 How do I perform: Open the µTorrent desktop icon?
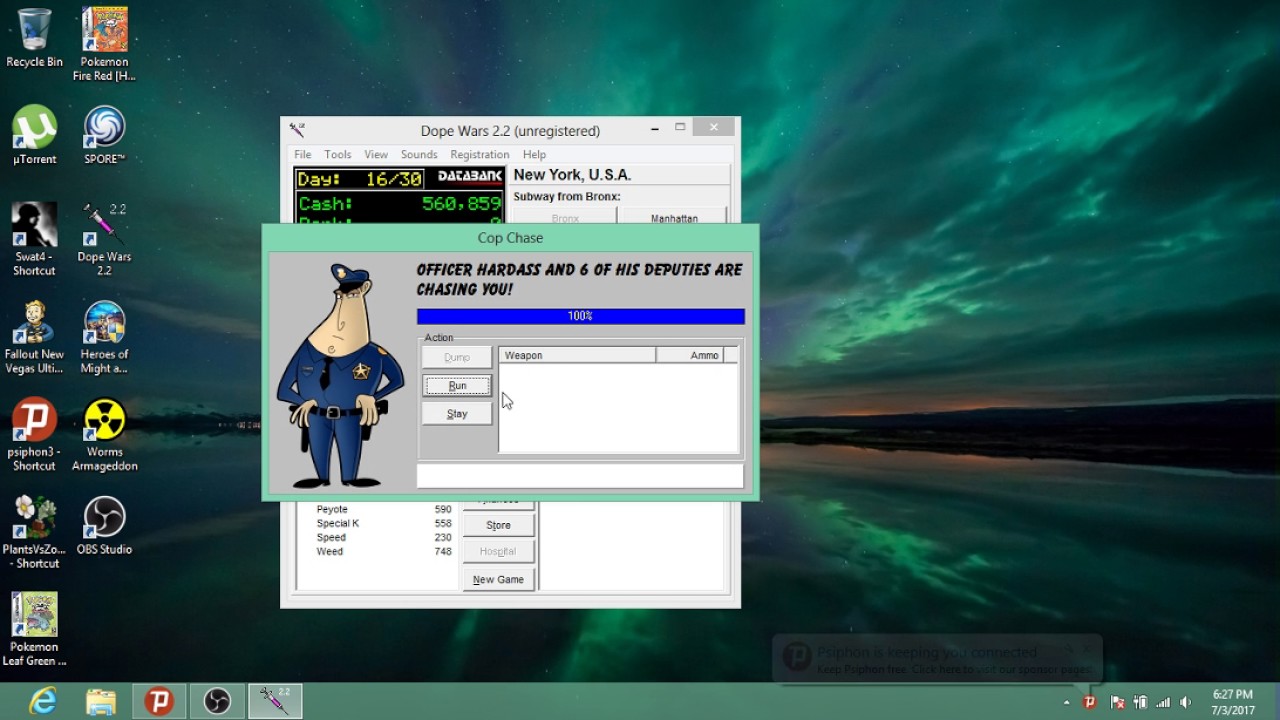(x=34, y=135)
